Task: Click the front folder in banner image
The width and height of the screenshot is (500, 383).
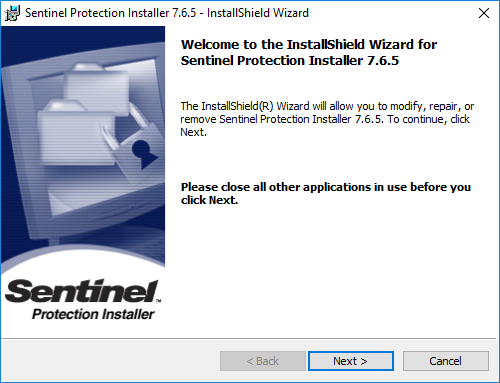Action: tap(76, 133)
